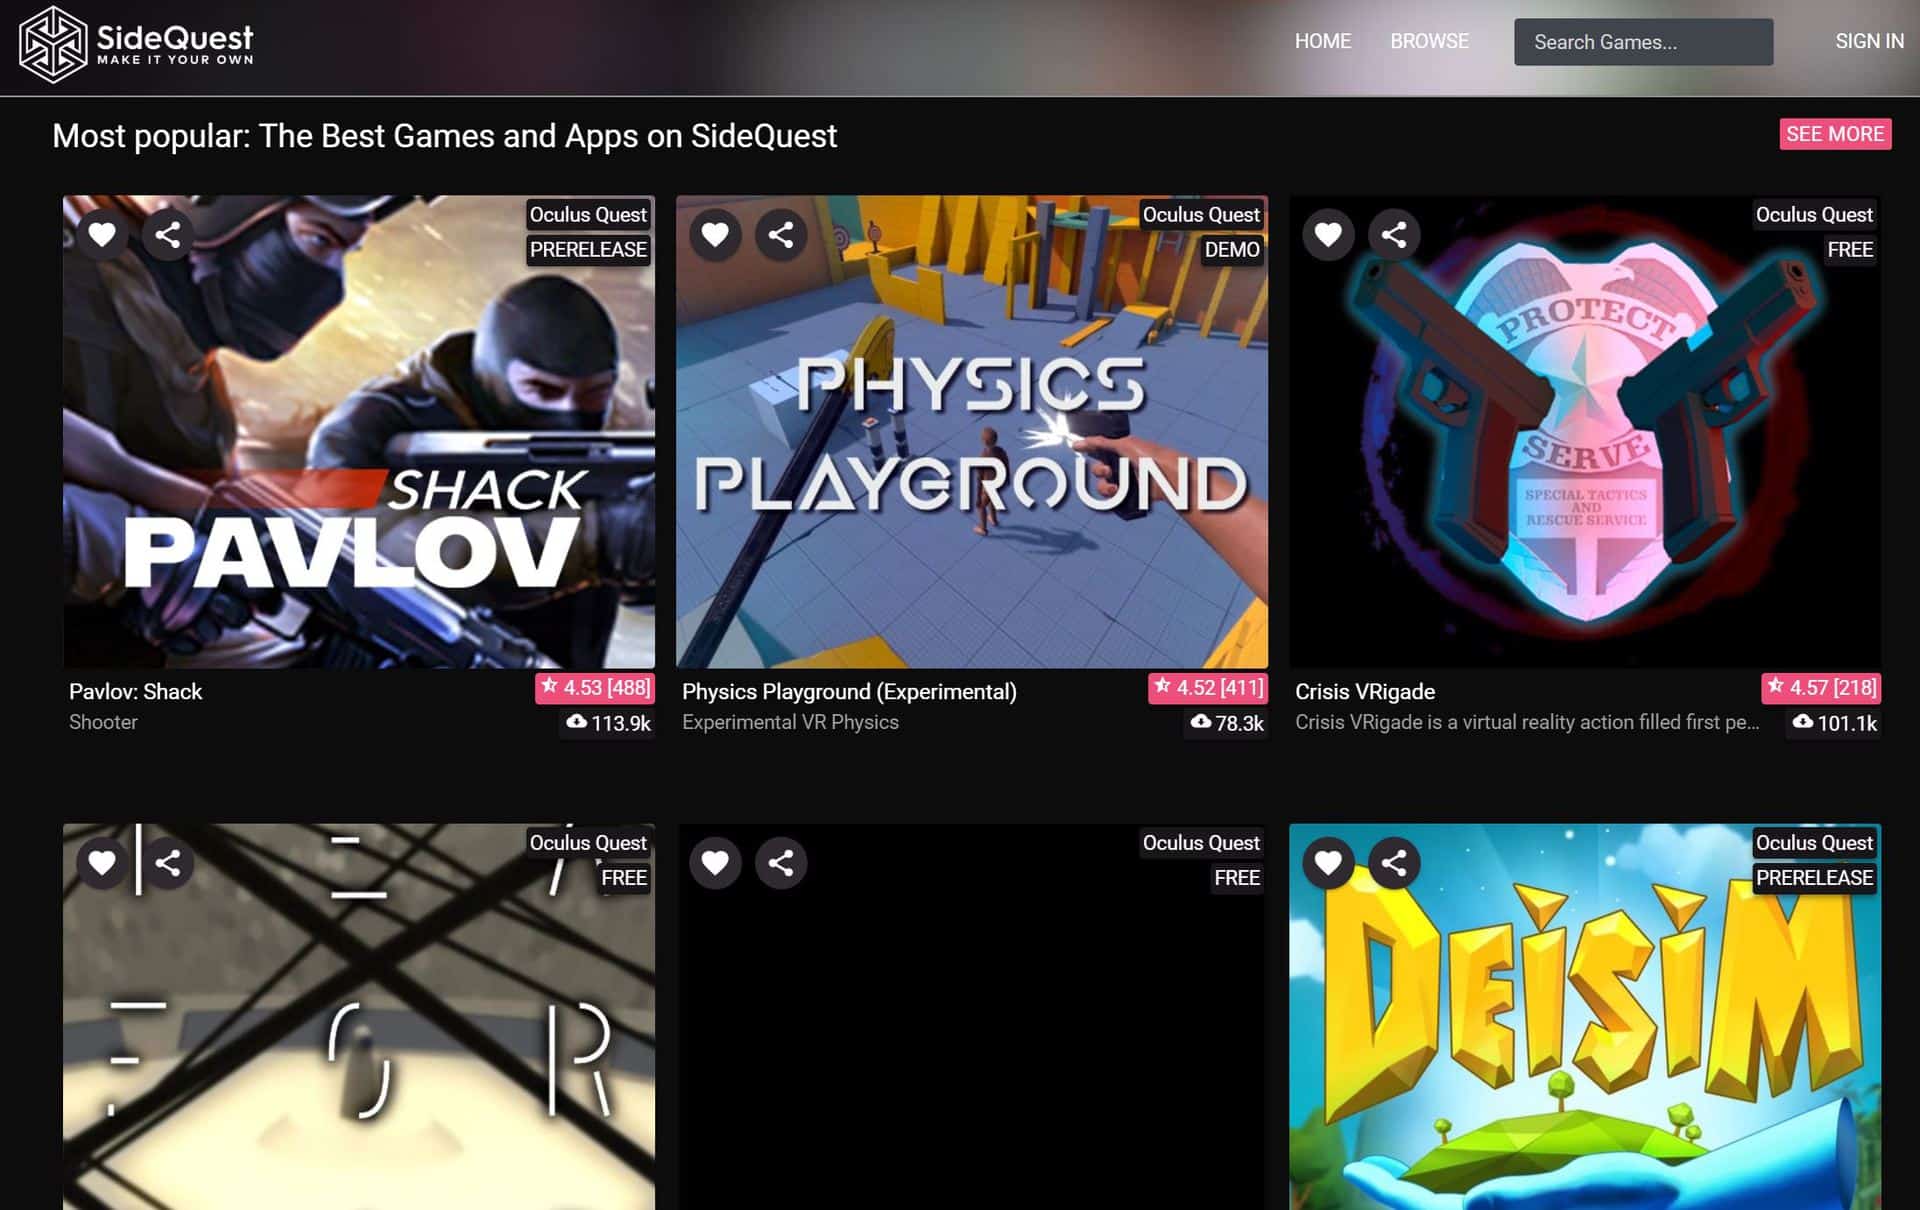1920x1210 pixels.
Task: Favorite the blurry gray game card
Action: pos(102,863)
